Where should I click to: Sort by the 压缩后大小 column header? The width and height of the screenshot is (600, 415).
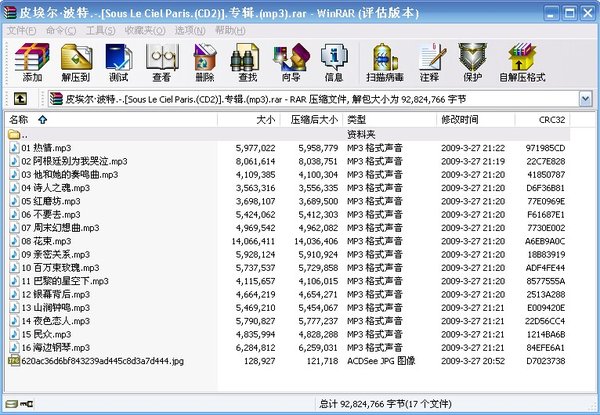coord(311,120)
